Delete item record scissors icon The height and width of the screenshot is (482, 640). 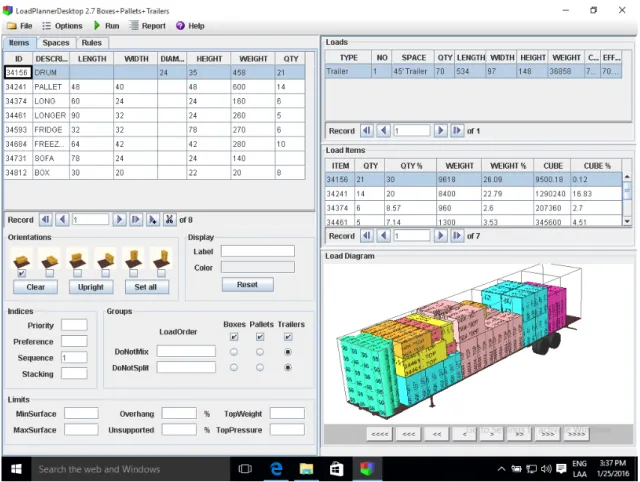169,220
